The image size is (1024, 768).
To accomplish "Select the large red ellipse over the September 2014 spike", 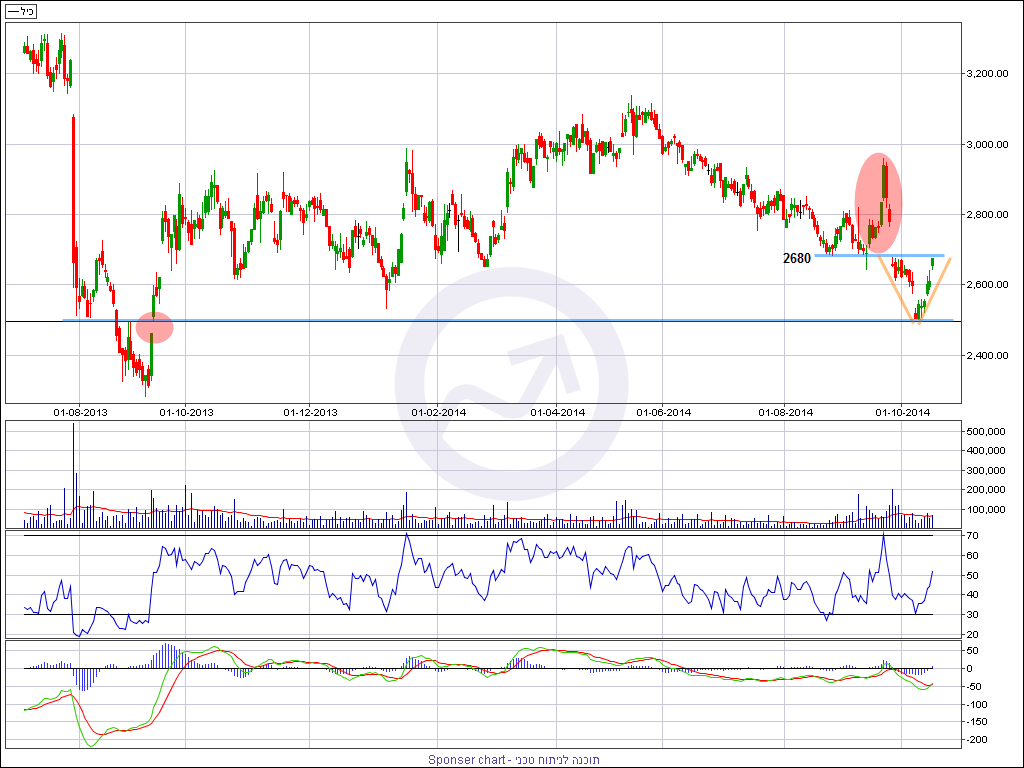I will 878,203.
